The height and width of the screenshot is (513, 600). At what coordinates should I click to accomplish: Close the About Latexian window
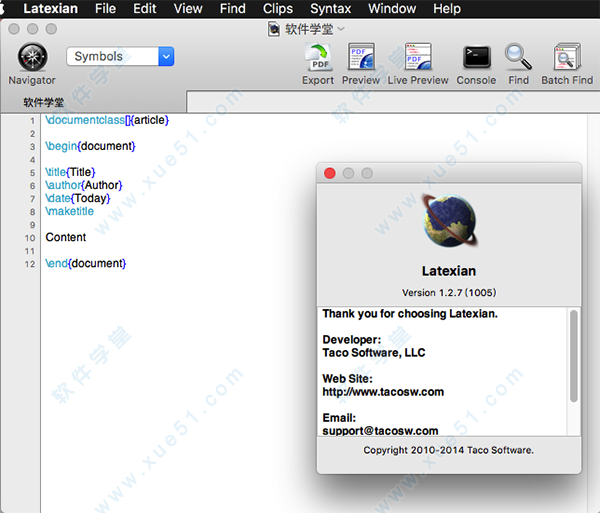pyautogui.click(x=329, y=173)
